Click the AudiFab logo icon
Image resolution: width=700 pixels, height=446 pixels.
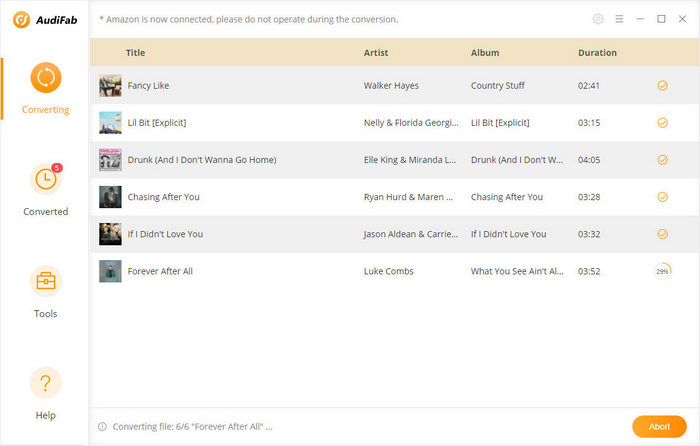(x=19, y=19)
